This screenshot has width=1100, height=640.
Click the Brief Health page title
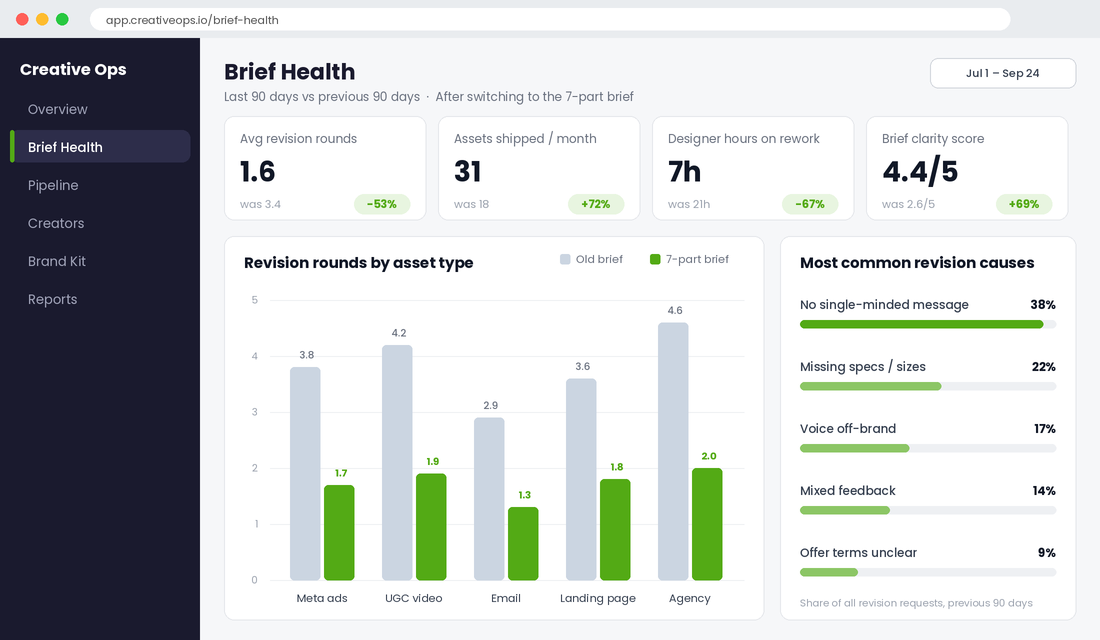[290, 72]
